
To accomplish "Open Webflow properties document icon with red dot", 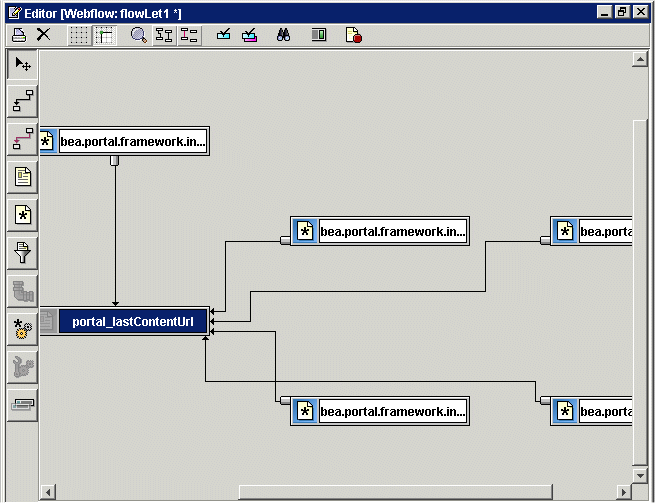I will click(353, 35).
